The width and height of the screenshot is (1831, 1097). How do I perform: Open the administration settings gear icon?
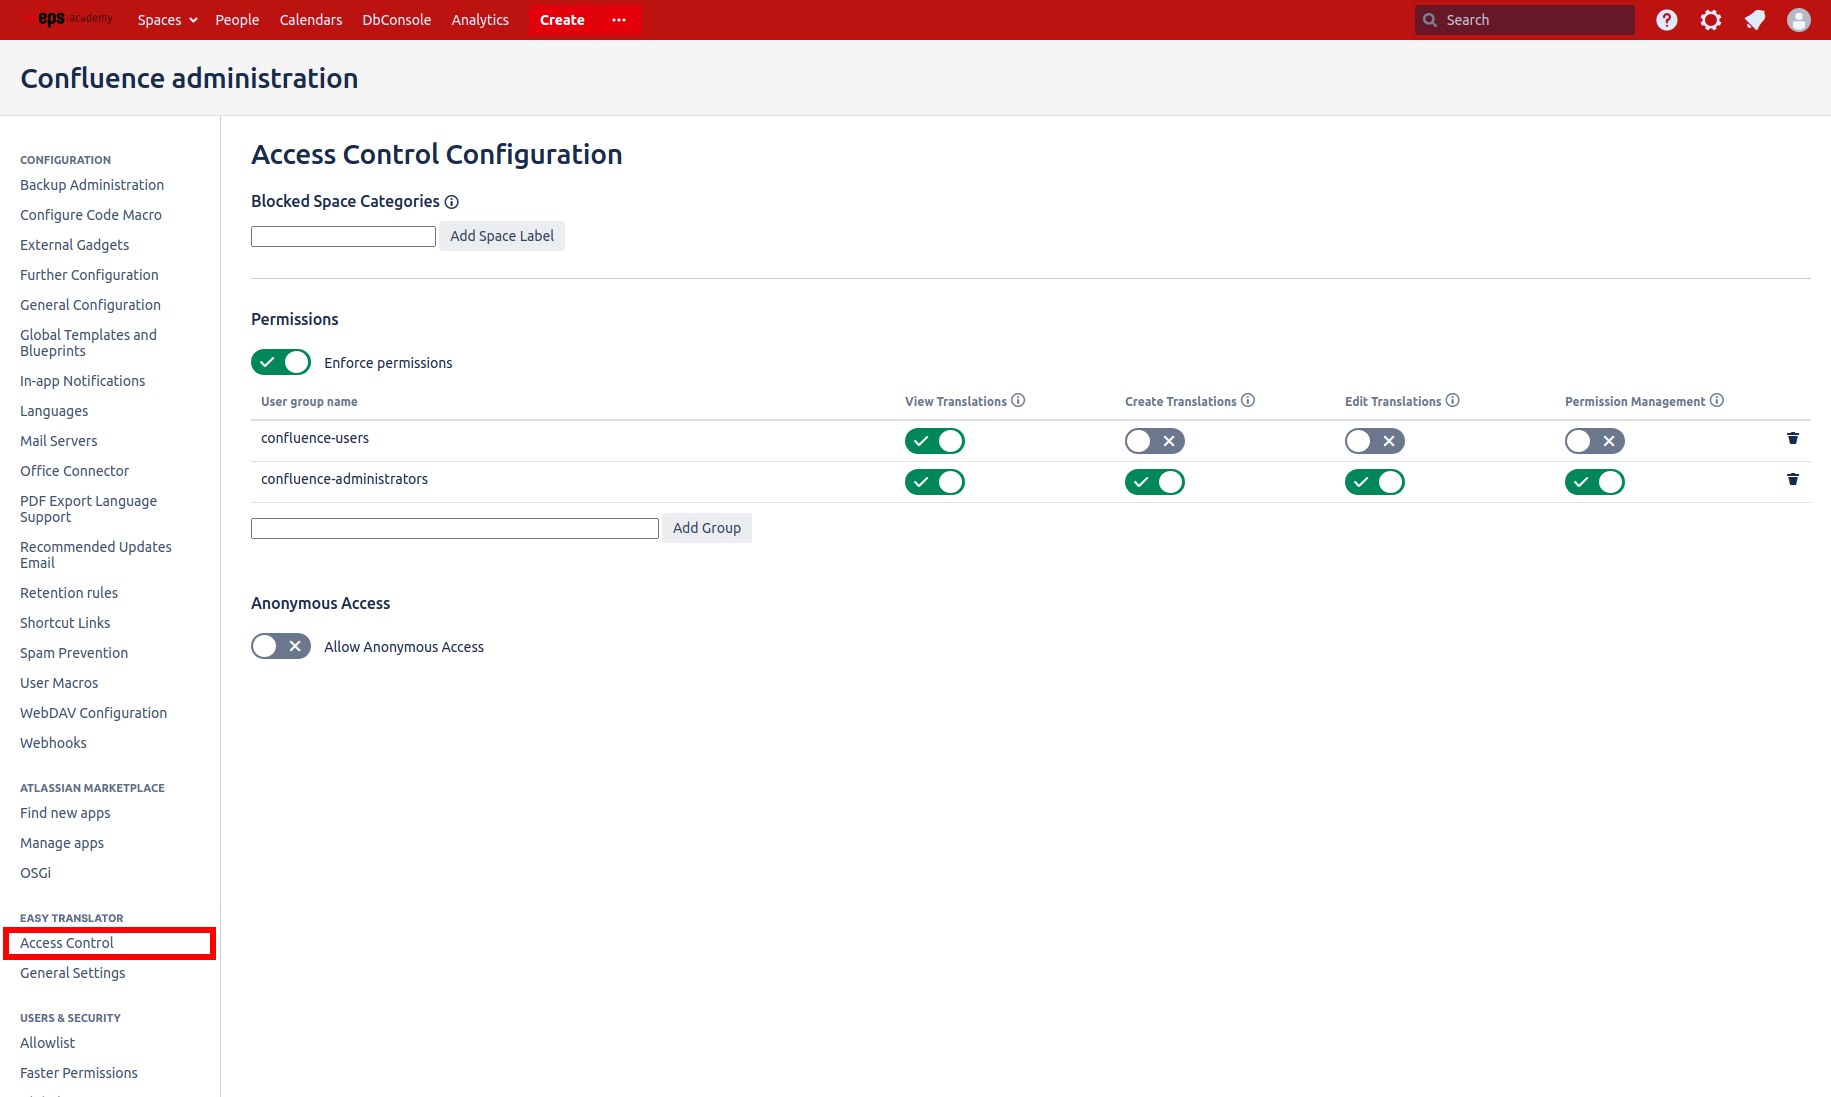pos(1710,20)
